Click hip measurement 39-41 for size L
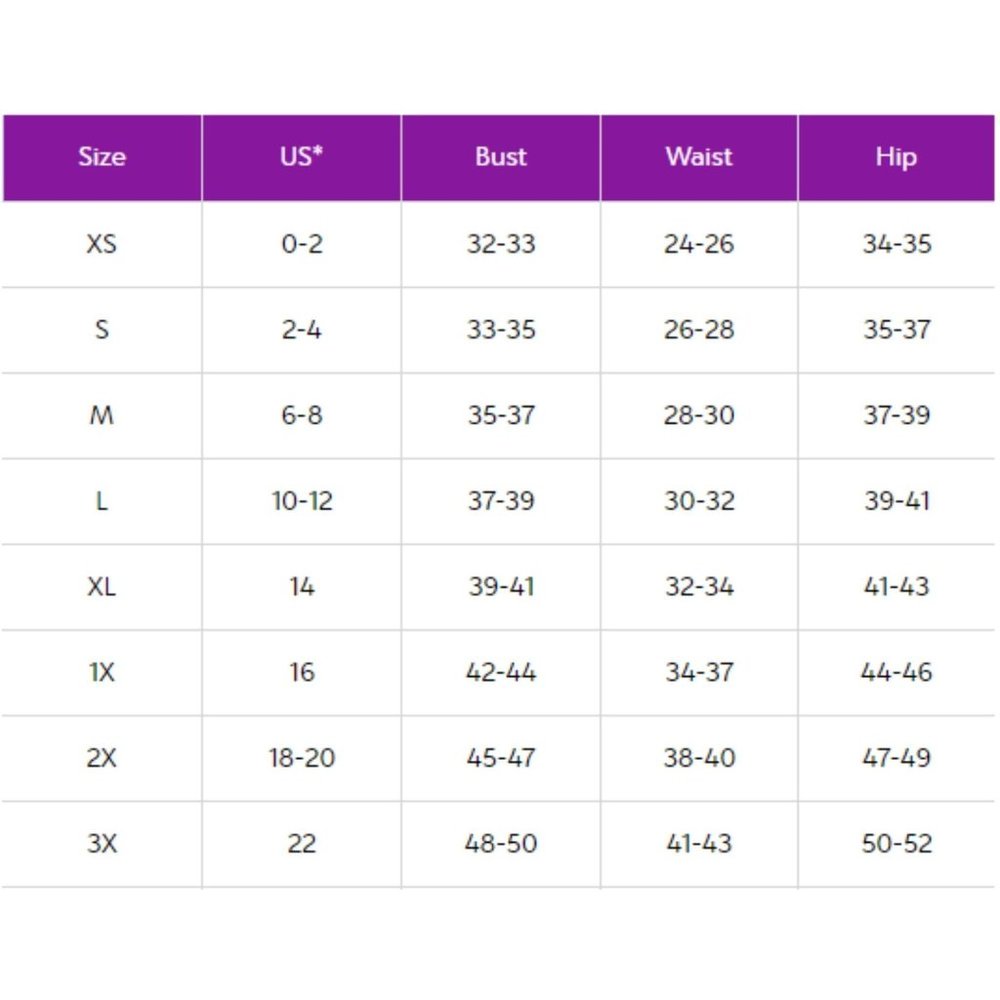The image size is (1000, 1000). (896, 501)
